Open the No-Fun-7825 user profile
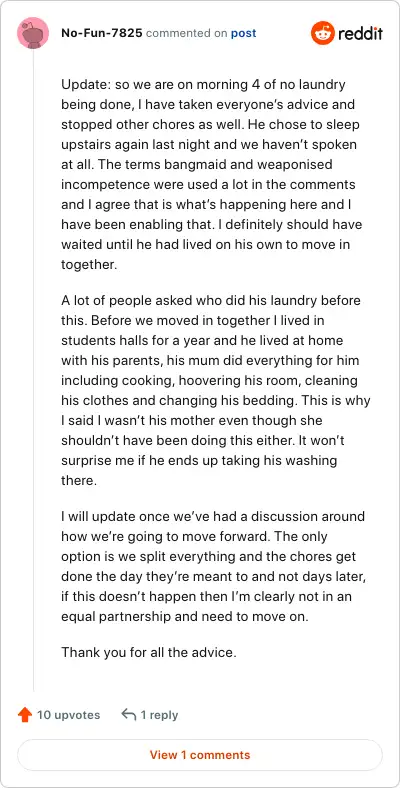The image size is (400, 788). click(102, 33)
